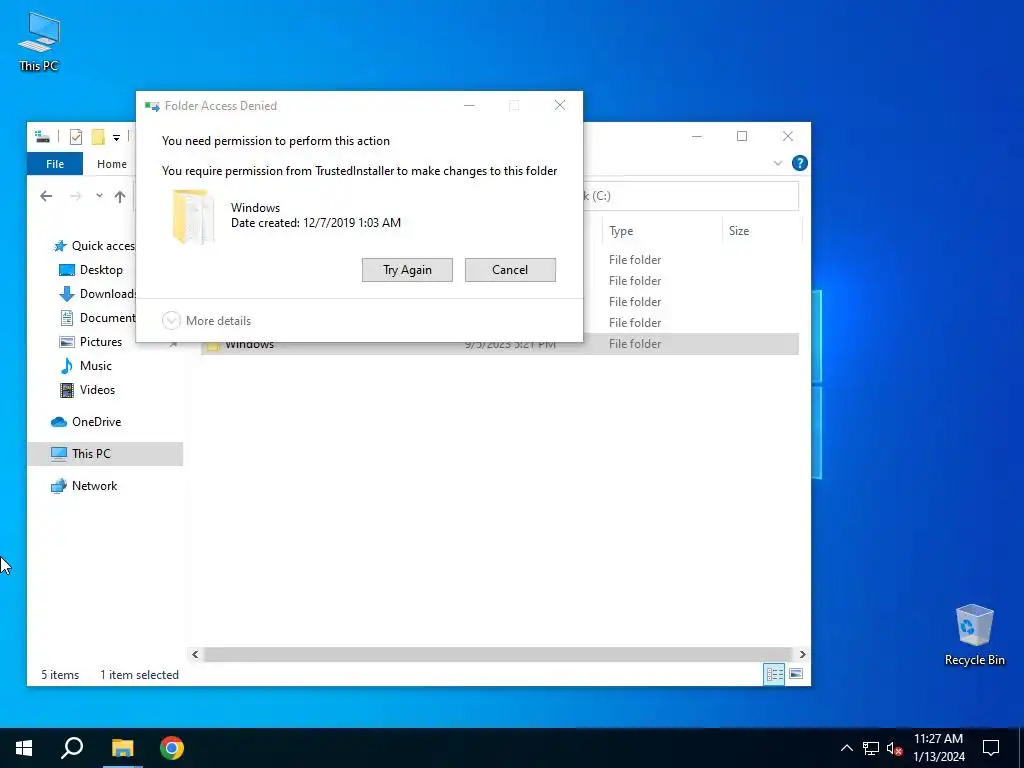Close the File Explorer window
1024x768 pixels.
click(x=788, y=136)
